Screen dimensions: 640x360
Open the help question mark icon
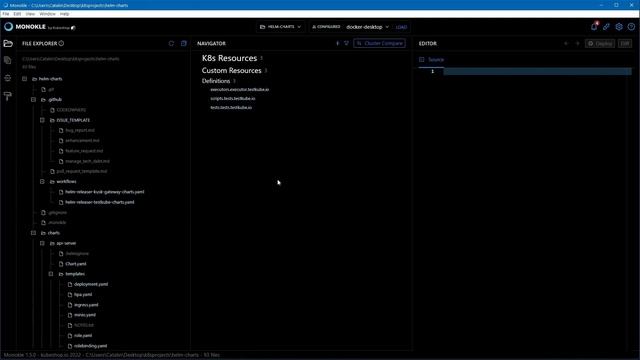pos(631,27)
